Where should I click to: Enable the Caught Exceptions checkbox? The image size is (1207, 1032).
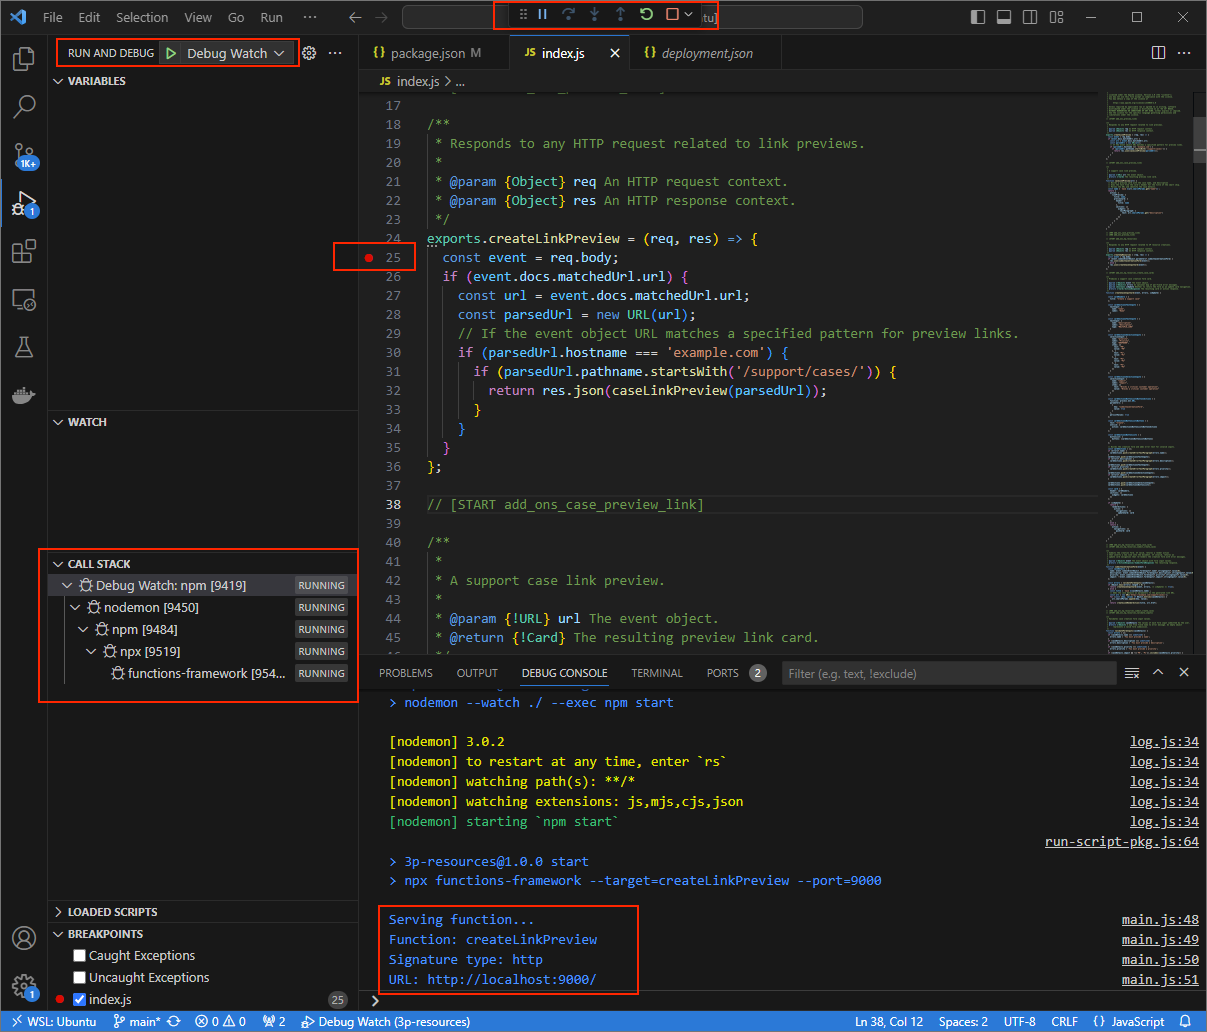coord(79,955)
